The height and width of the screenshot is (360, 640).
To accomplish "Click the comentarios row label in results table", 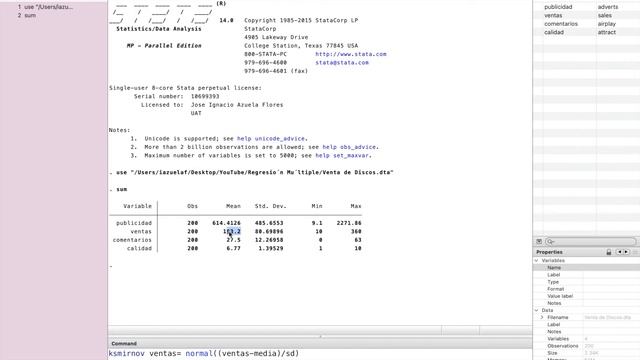I will click(132, 240).
